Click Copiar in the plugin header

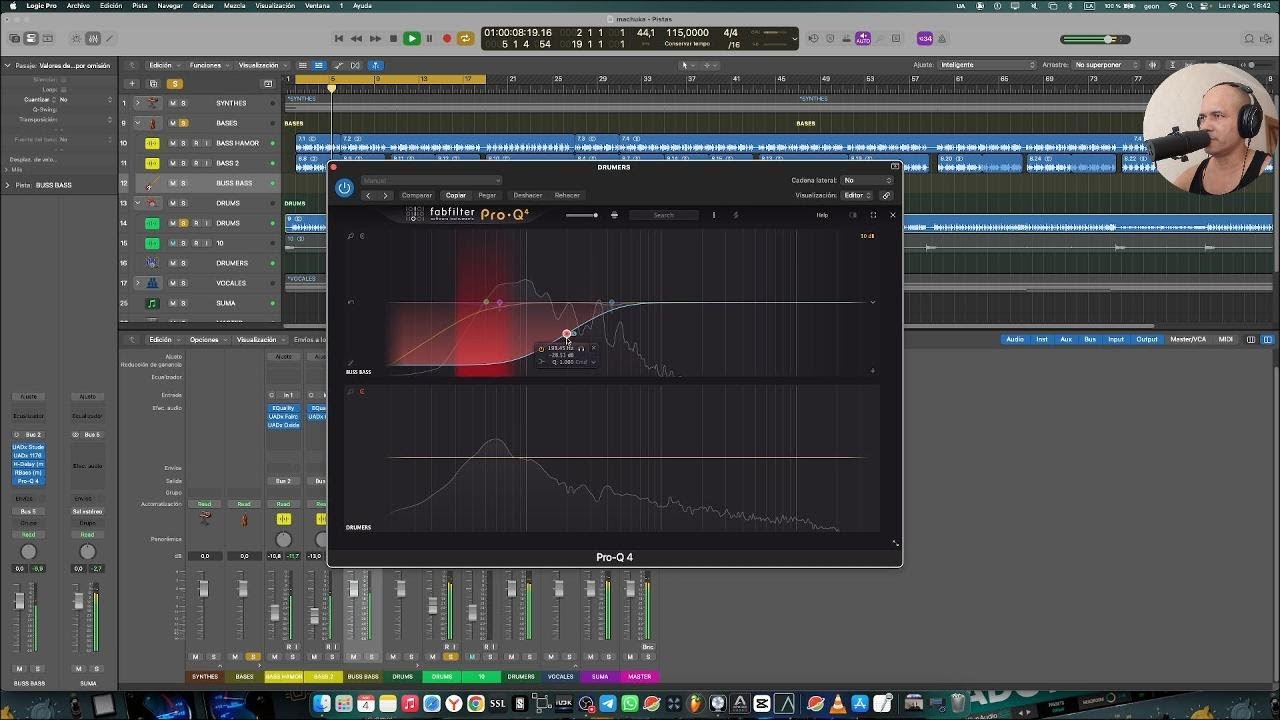(x=456, y=195)
